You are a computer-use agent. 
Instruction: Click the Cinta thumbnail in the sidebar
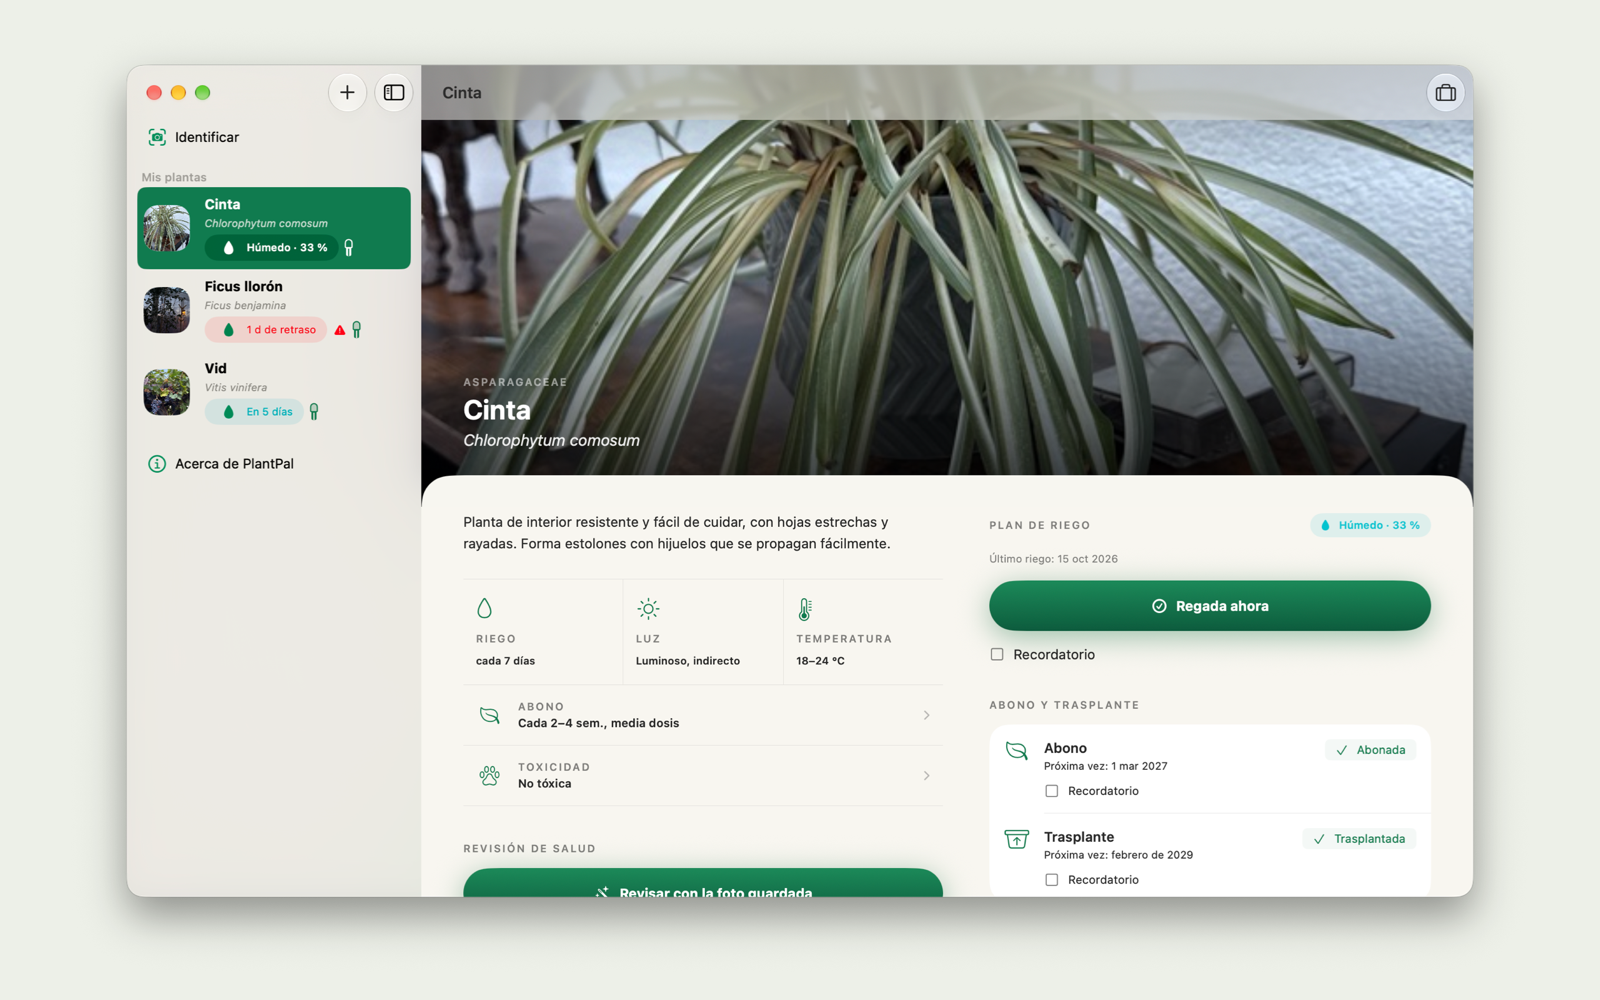(167, 228)
